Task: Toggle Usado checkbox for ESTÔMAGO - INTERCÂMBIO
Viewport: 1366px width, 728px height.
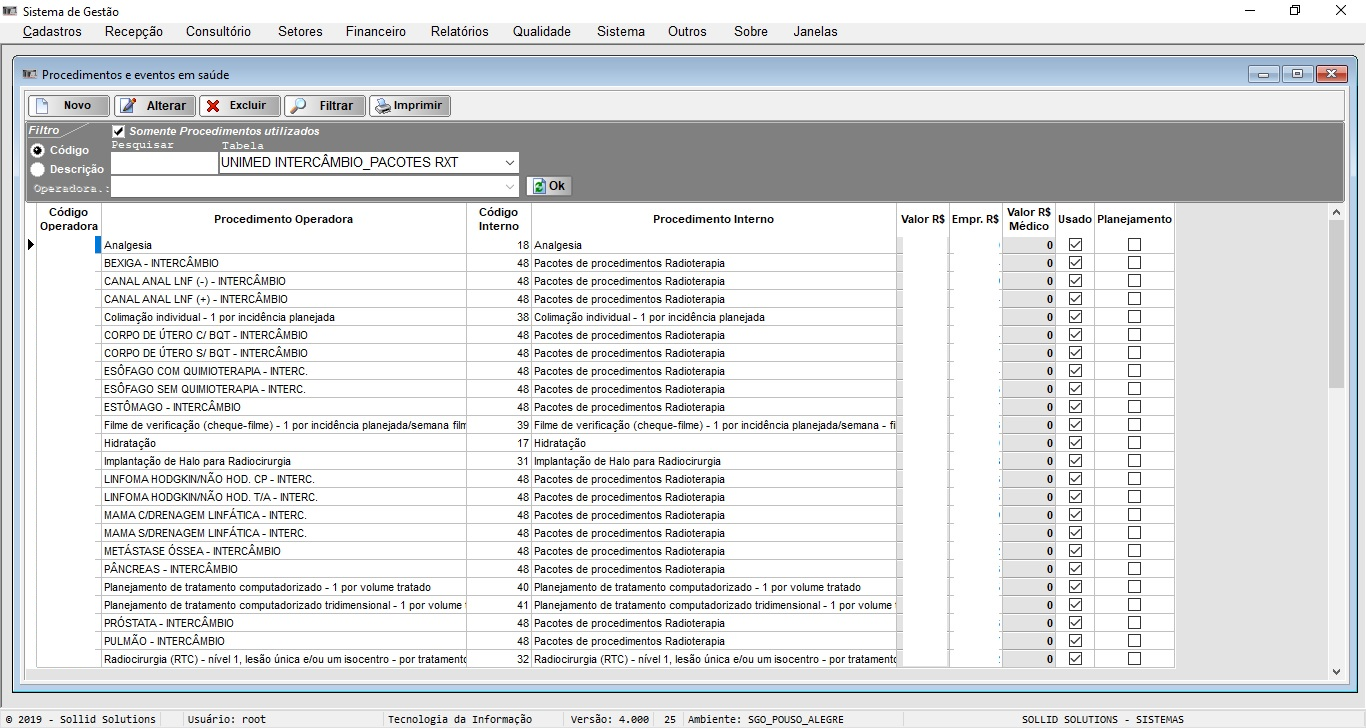Action: [x=1075, y=407]
